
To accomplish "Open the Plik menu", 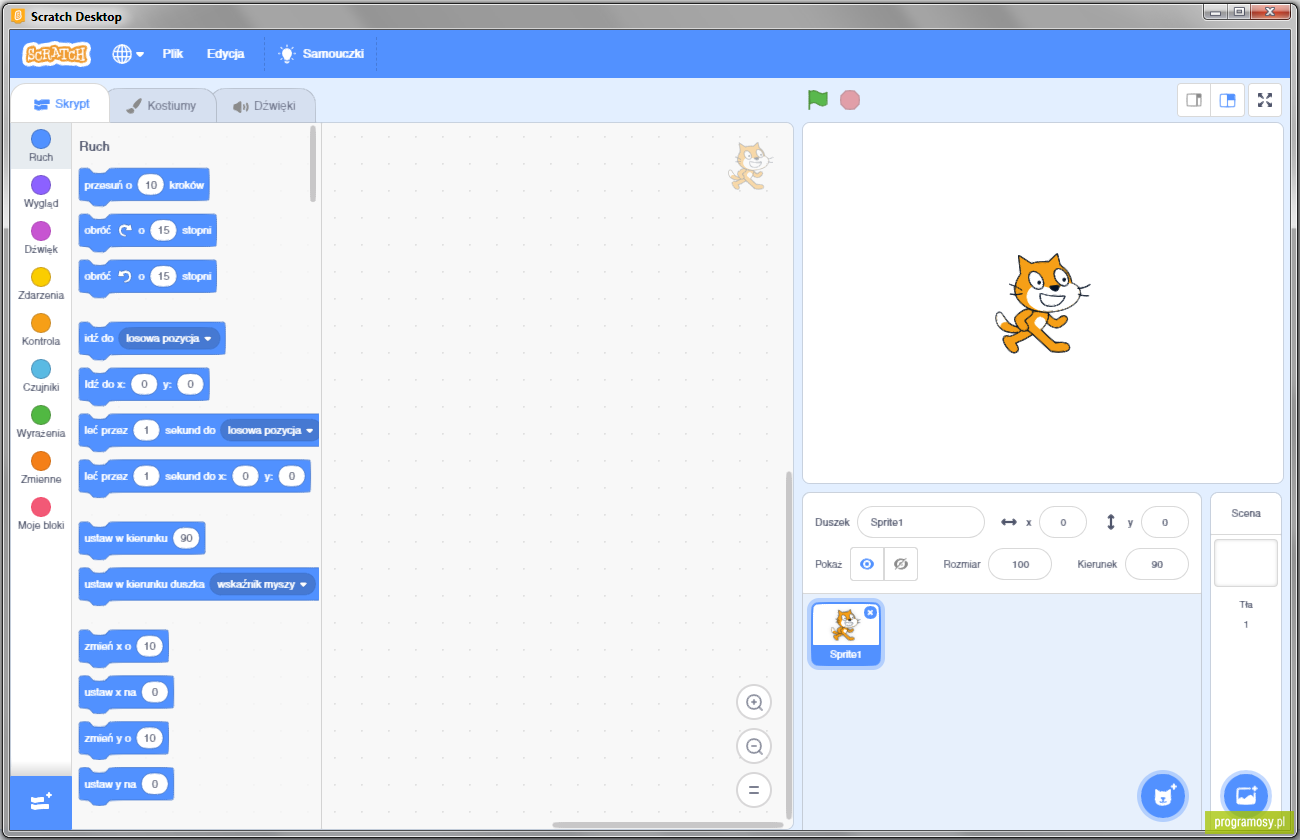I will 173,54.
